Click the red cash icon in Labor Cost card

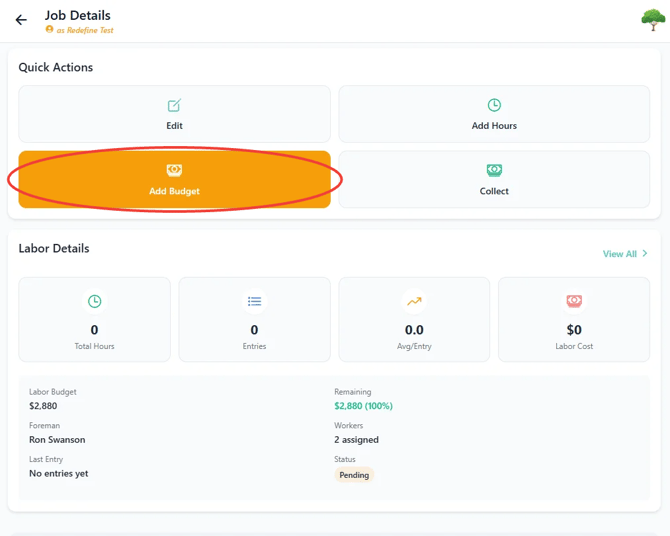coord(574,301)
